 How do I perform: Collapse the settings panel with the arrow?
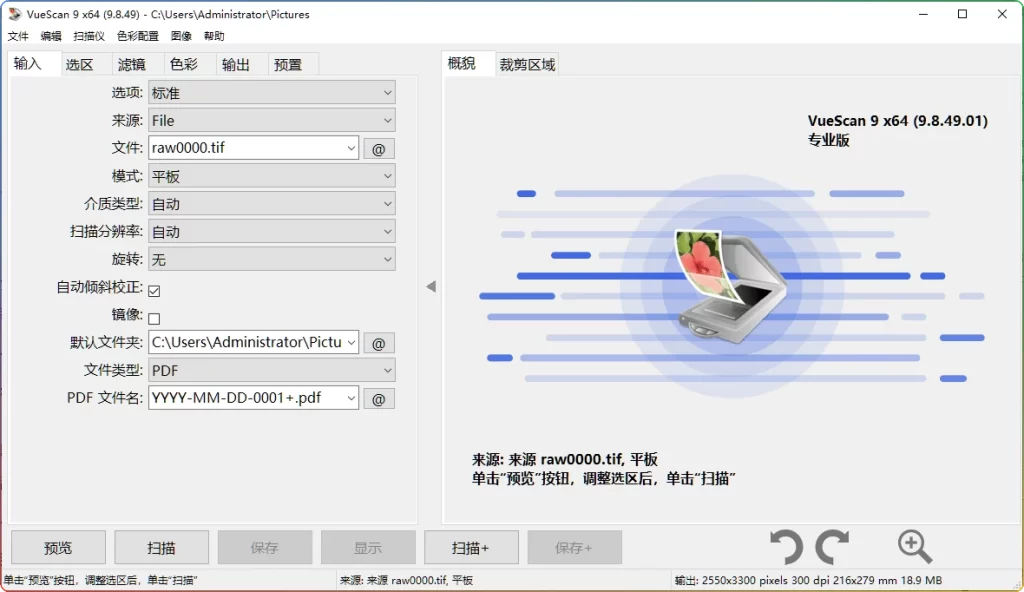(430, 286)
